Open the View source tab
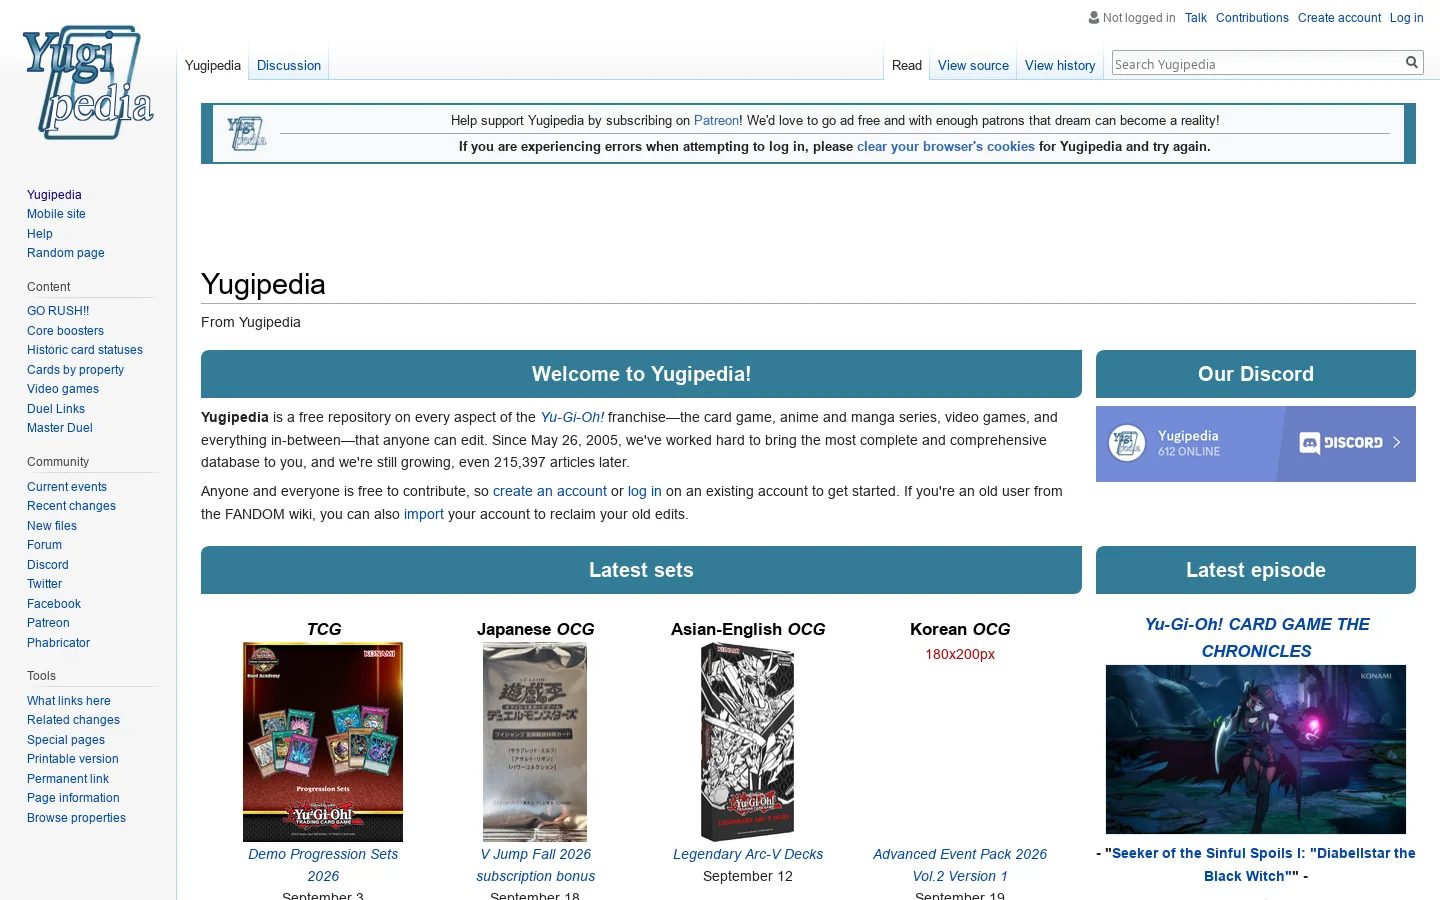 973,65
